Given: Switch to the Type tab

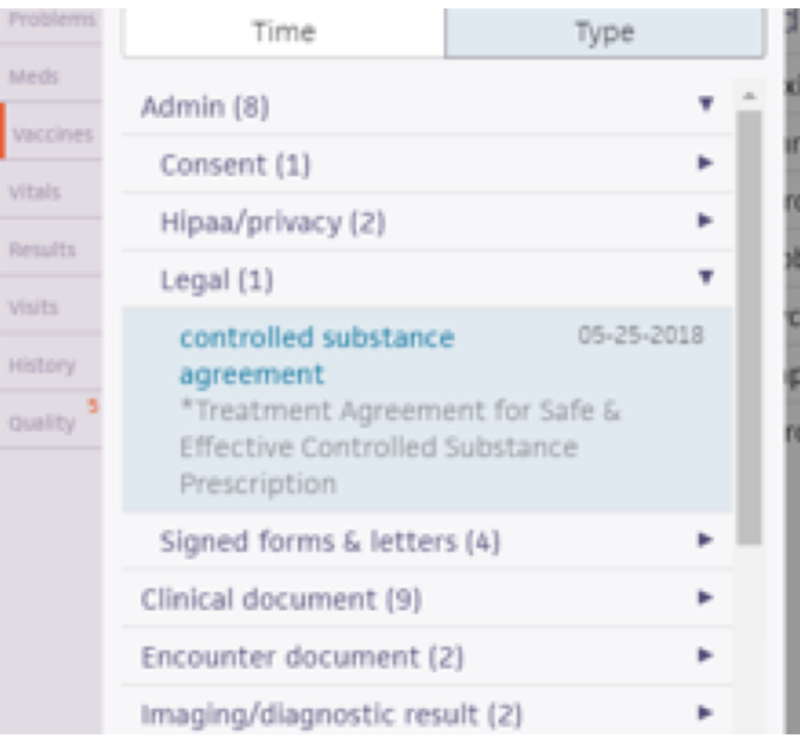Looking at the screenshot, I should tap(604, 32).
